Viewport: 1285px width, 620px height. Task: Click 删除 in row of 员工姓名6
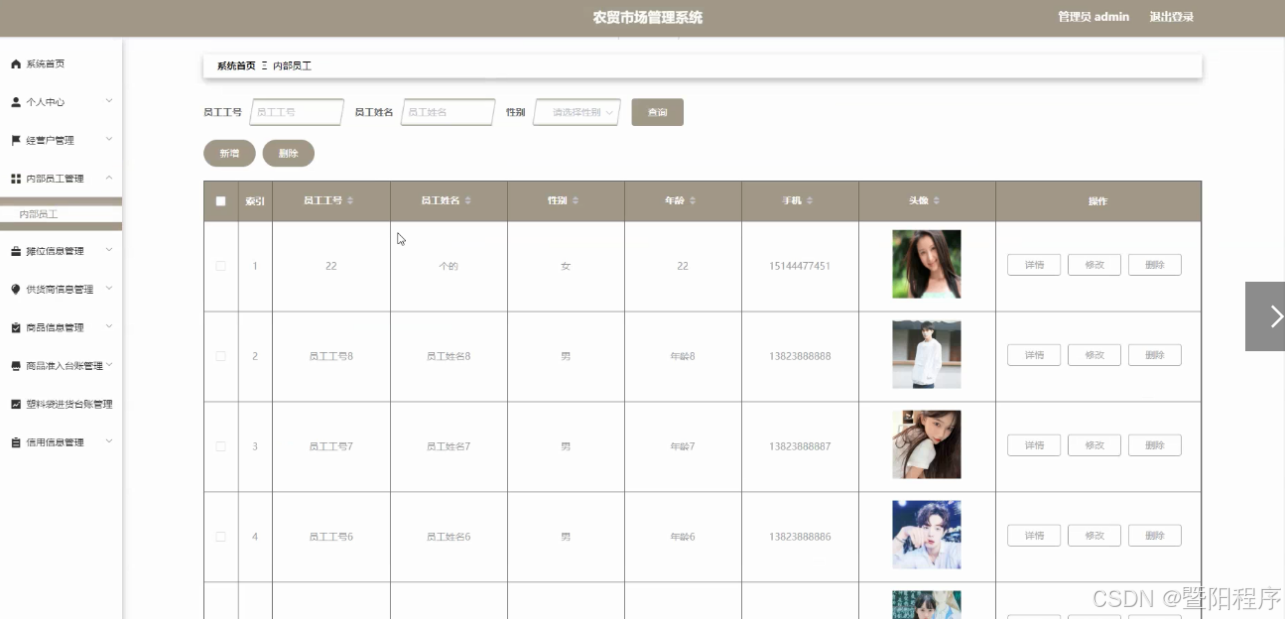(x=1155, y=535)
